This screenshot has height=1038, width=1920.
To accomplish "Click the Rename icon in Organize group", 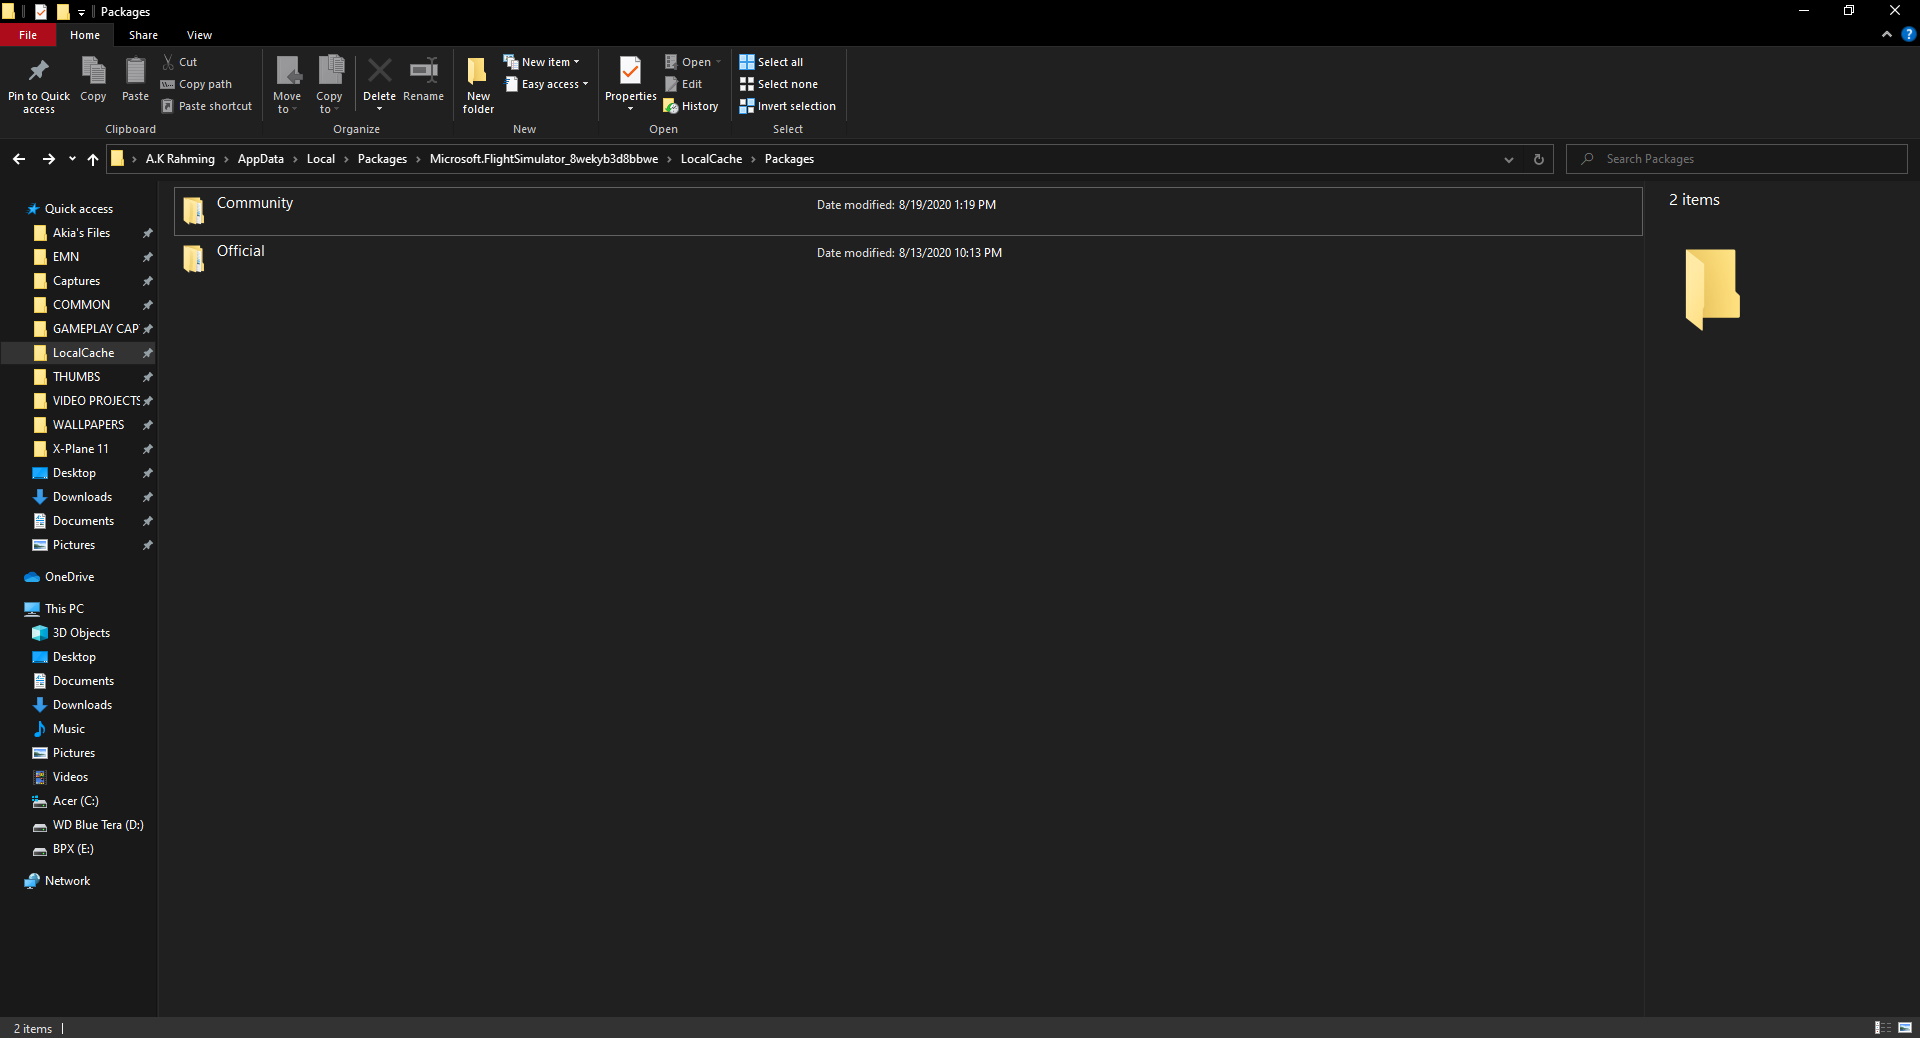I will pos(423,72).
